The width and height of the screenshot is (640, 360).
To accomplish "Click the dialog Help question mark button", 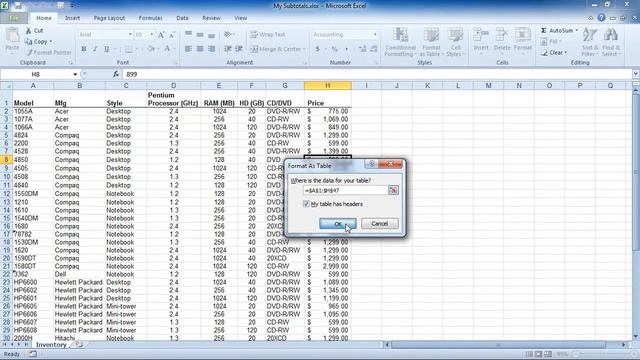I will (371, 164).
